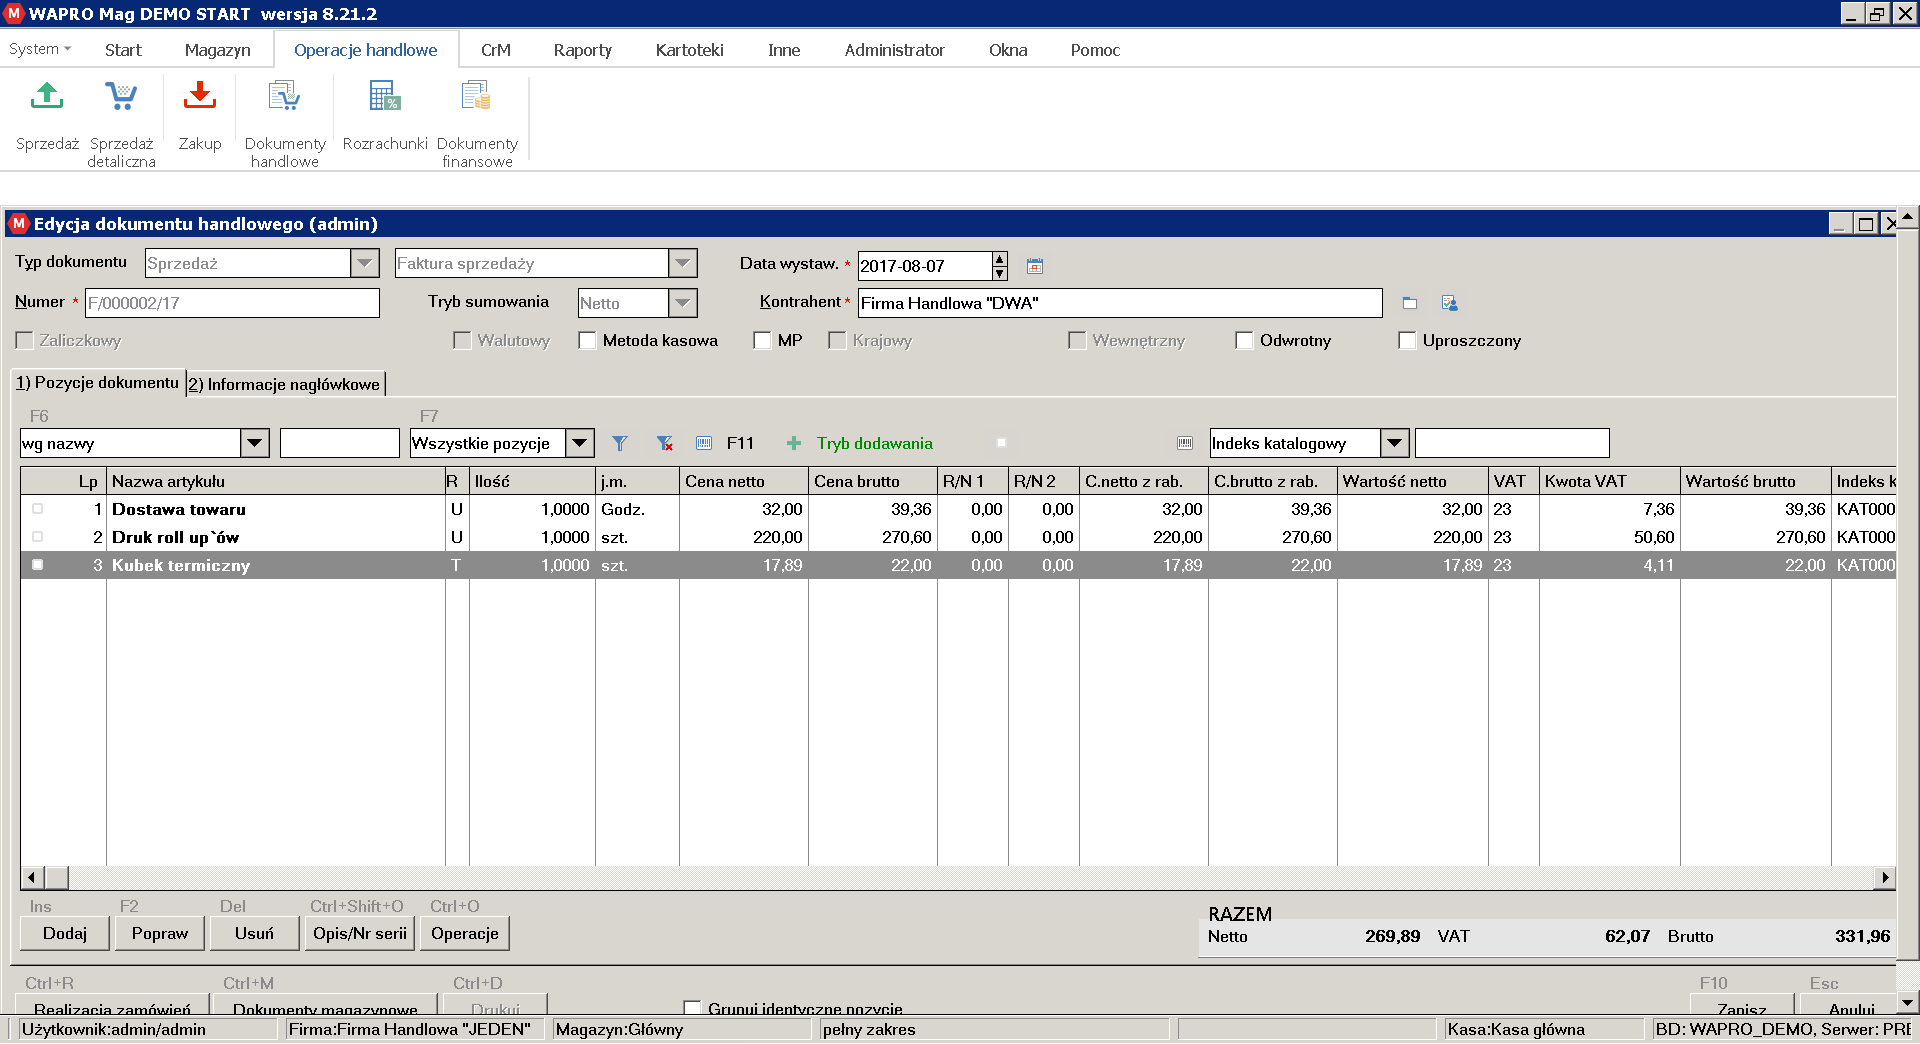Tick the Metoda kasowa checkbox
Viewport: 1920px width, 1044px height.
tap(588, 341)
